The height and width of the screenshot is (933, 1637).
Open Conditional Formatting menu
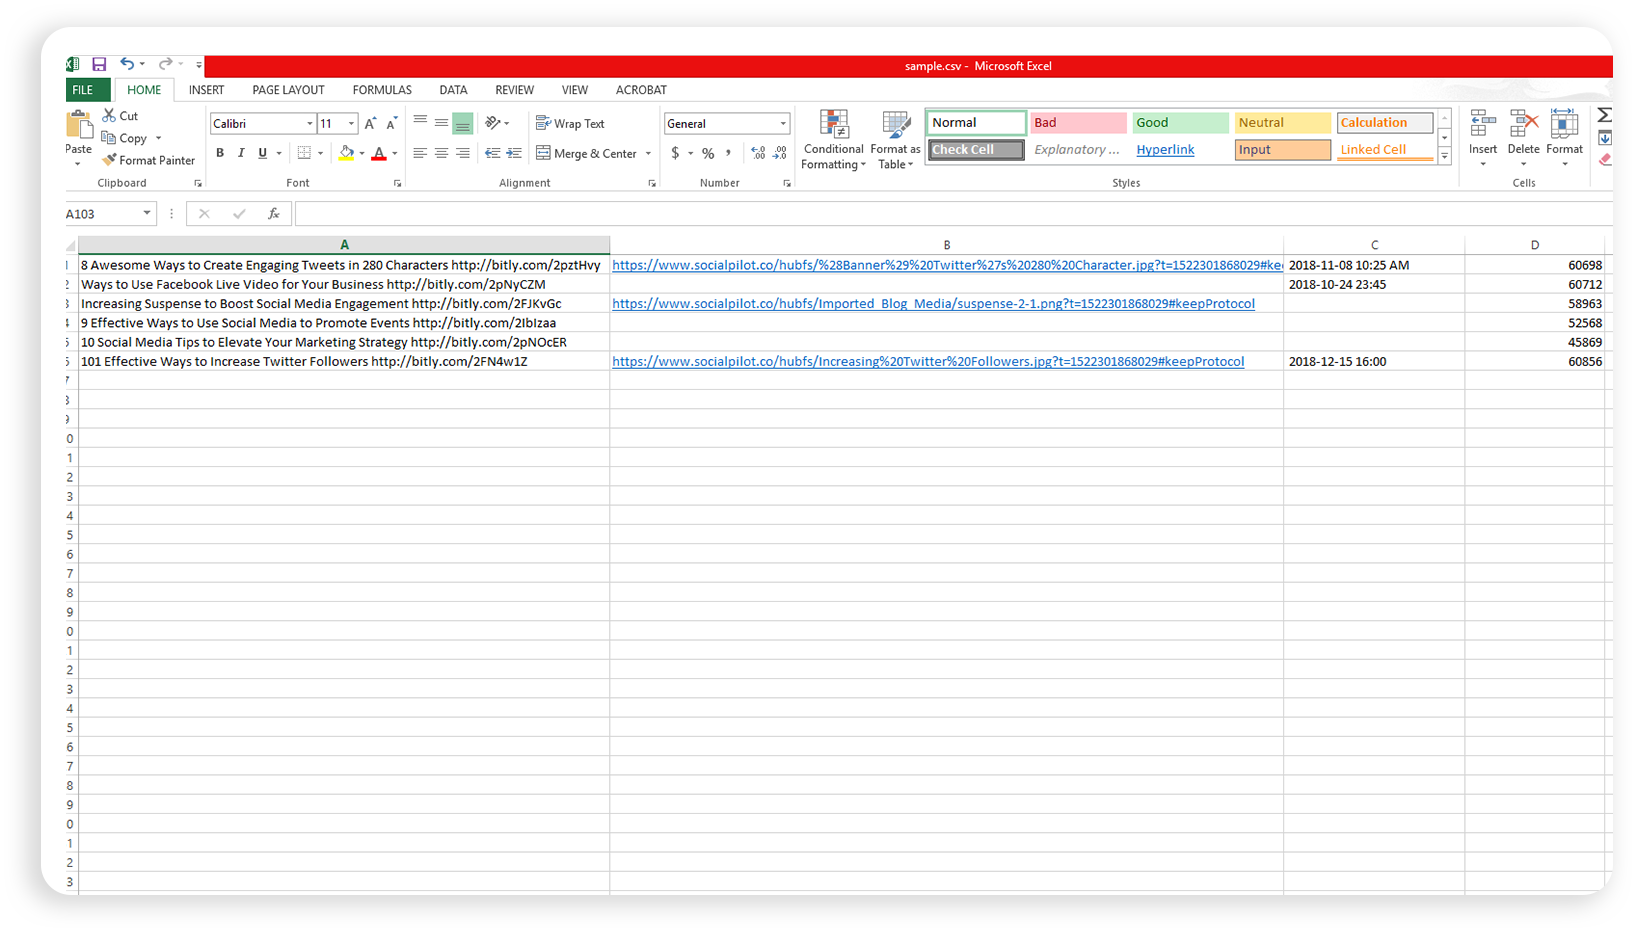click(833, 140)
